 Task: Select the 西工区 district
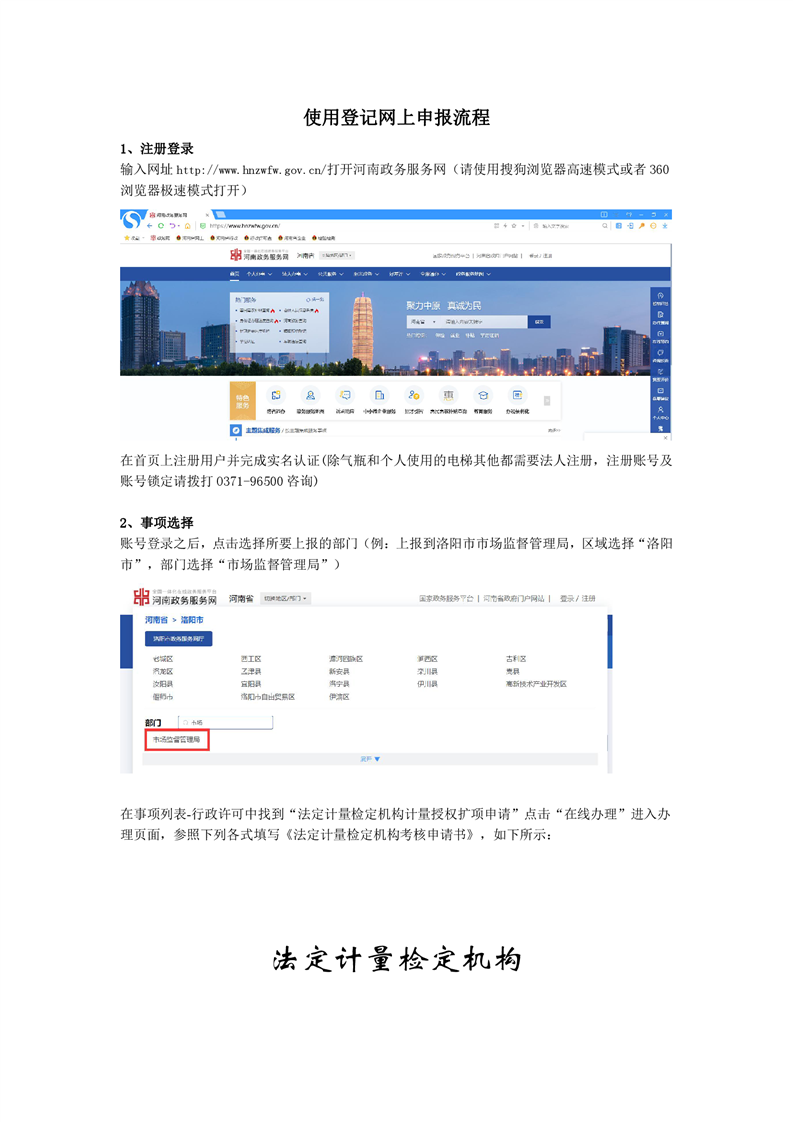[x=250, y=659]
